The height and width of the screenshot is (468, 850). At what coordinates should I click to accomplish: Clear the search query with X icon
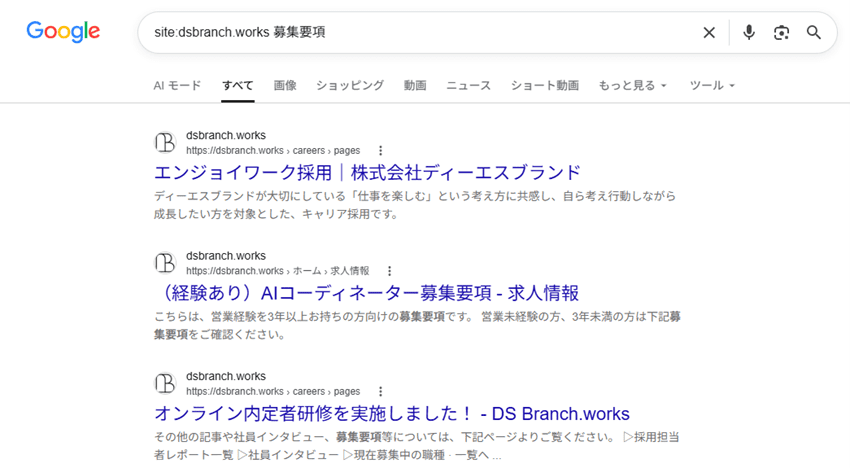[x=709, y=33]
